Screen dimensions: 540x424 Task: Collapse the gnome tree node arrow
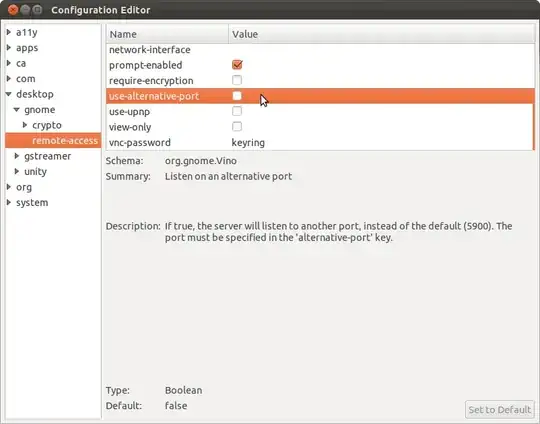click(x=17, y=110)
